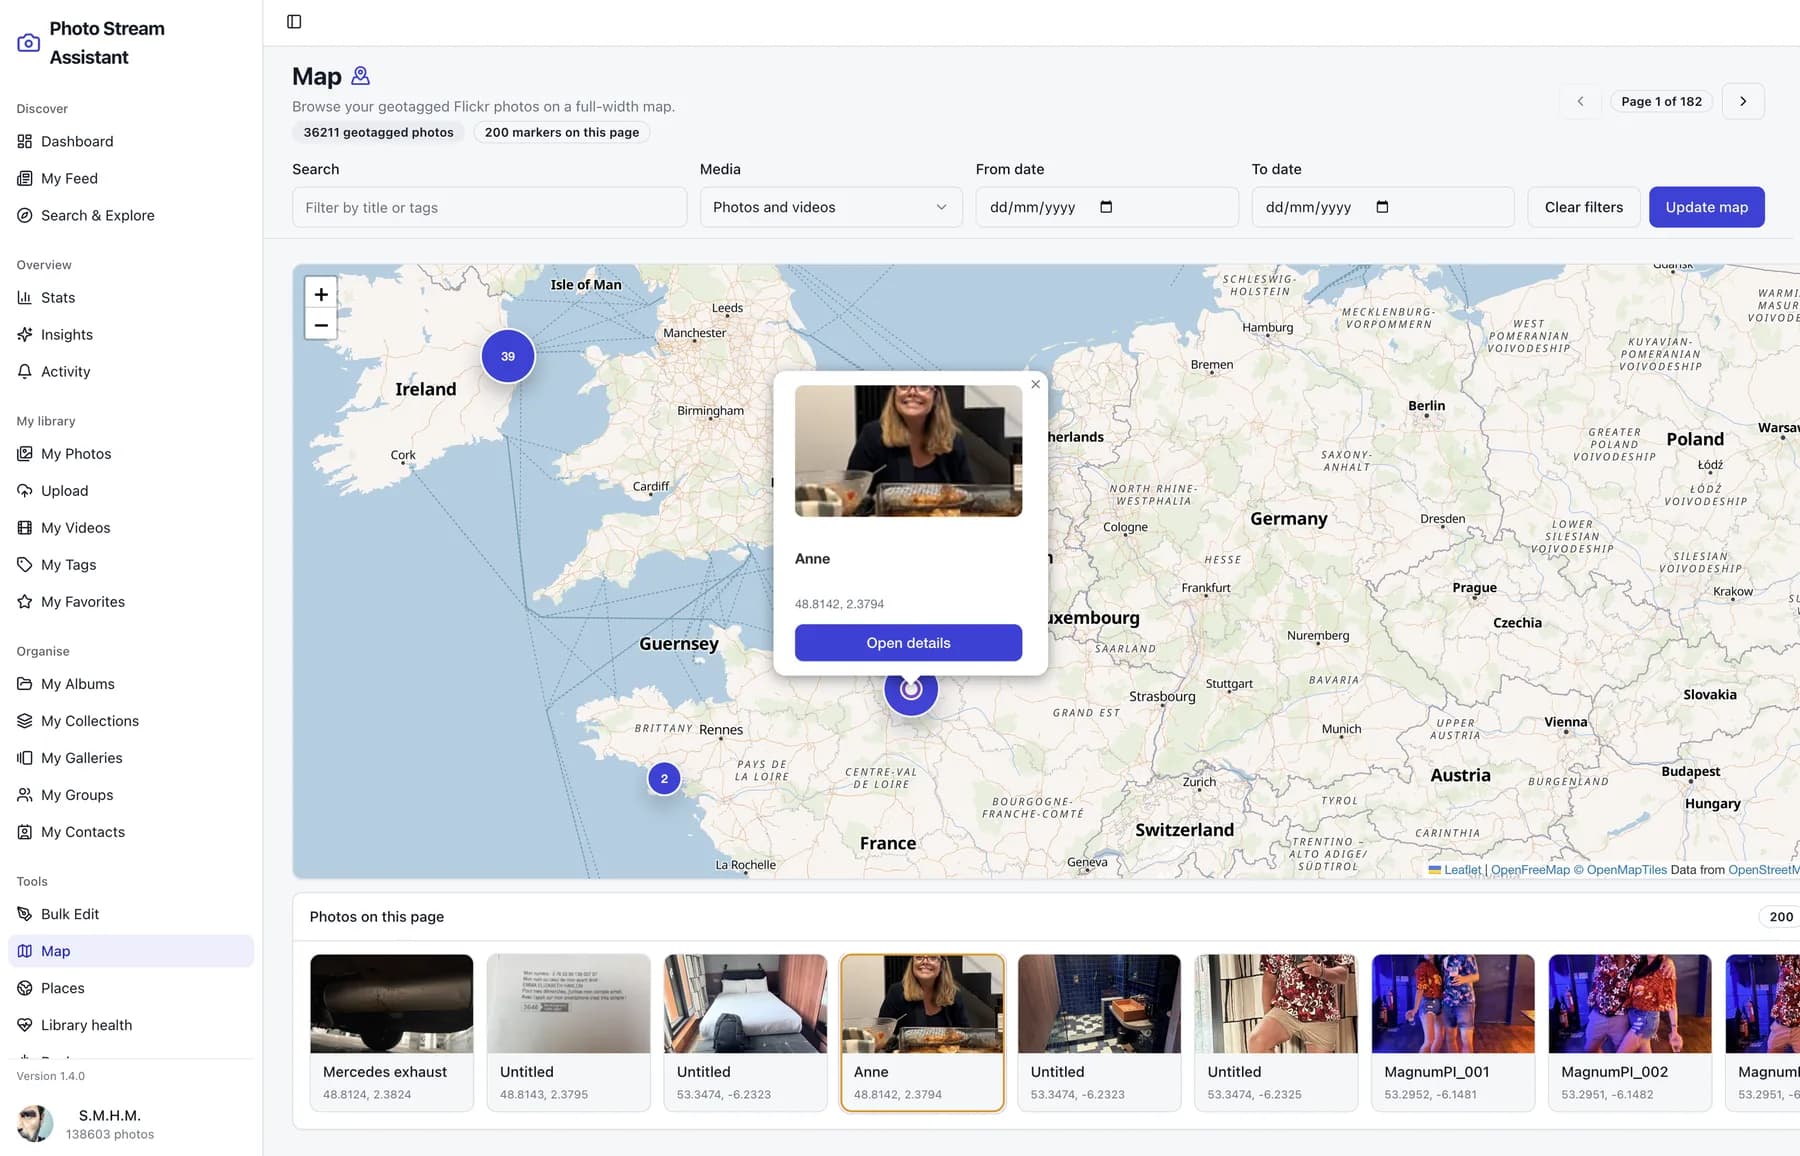Image resolution: width=1800 pixels, height=1156 pixels.
Task: Click the Activity bell icon
Action: pos(25,371)
